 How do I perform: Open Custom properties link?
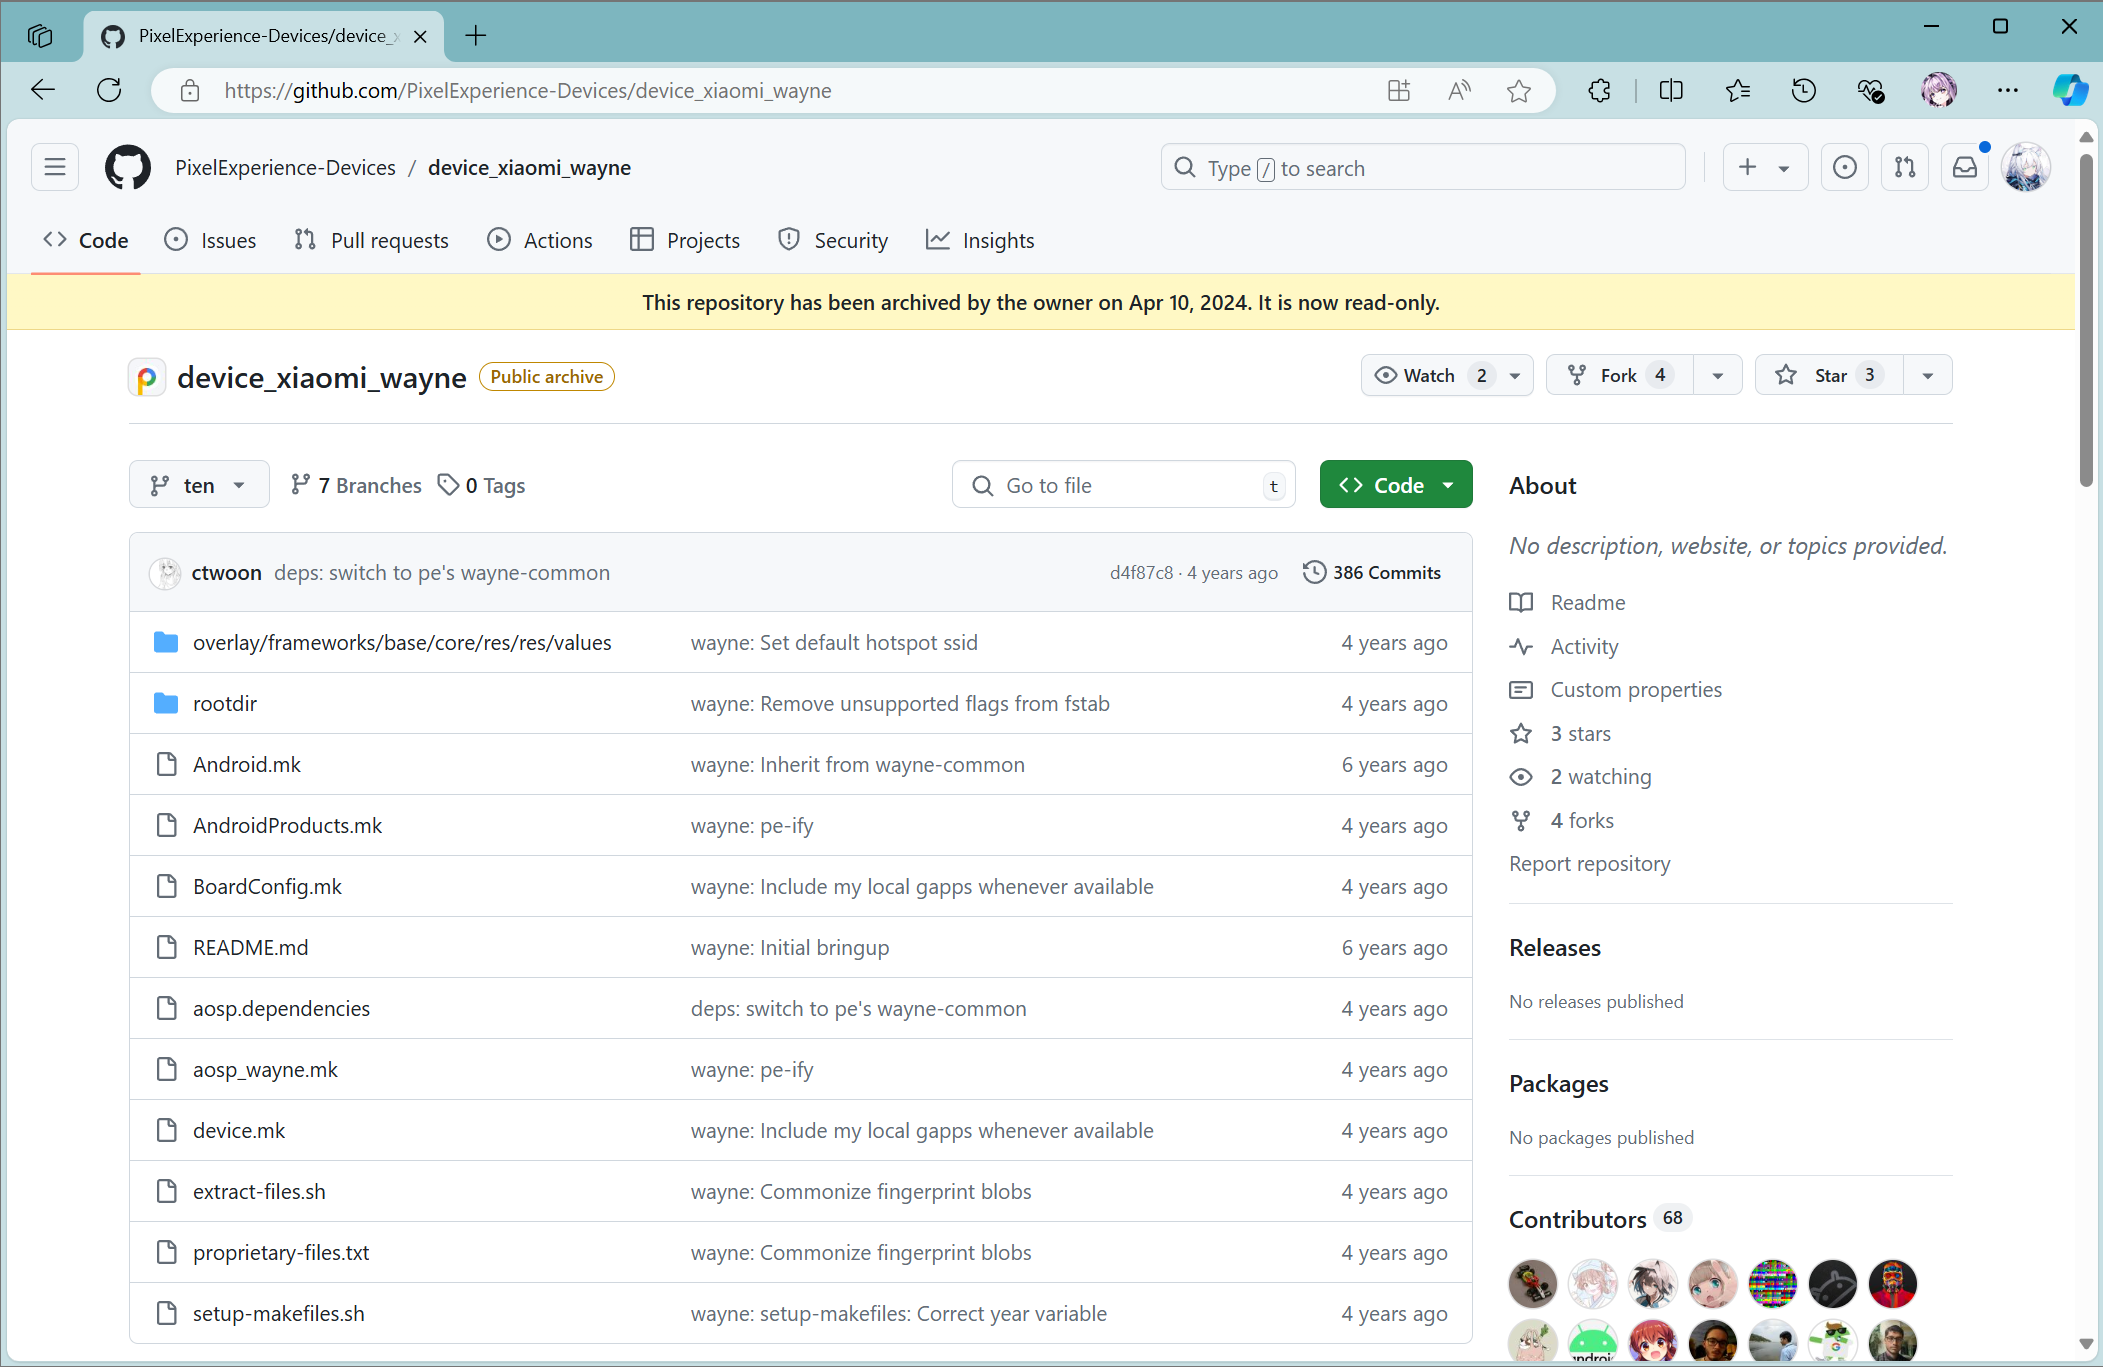pos(1636,689)
